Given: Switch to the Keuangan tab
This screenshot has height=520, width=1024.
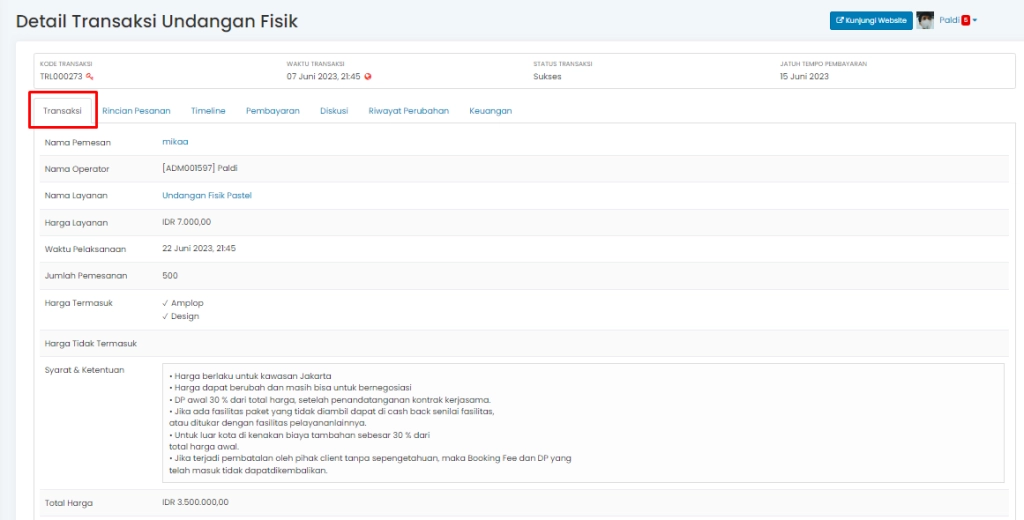Looking at the screenshot, I should tap(490, 111).
